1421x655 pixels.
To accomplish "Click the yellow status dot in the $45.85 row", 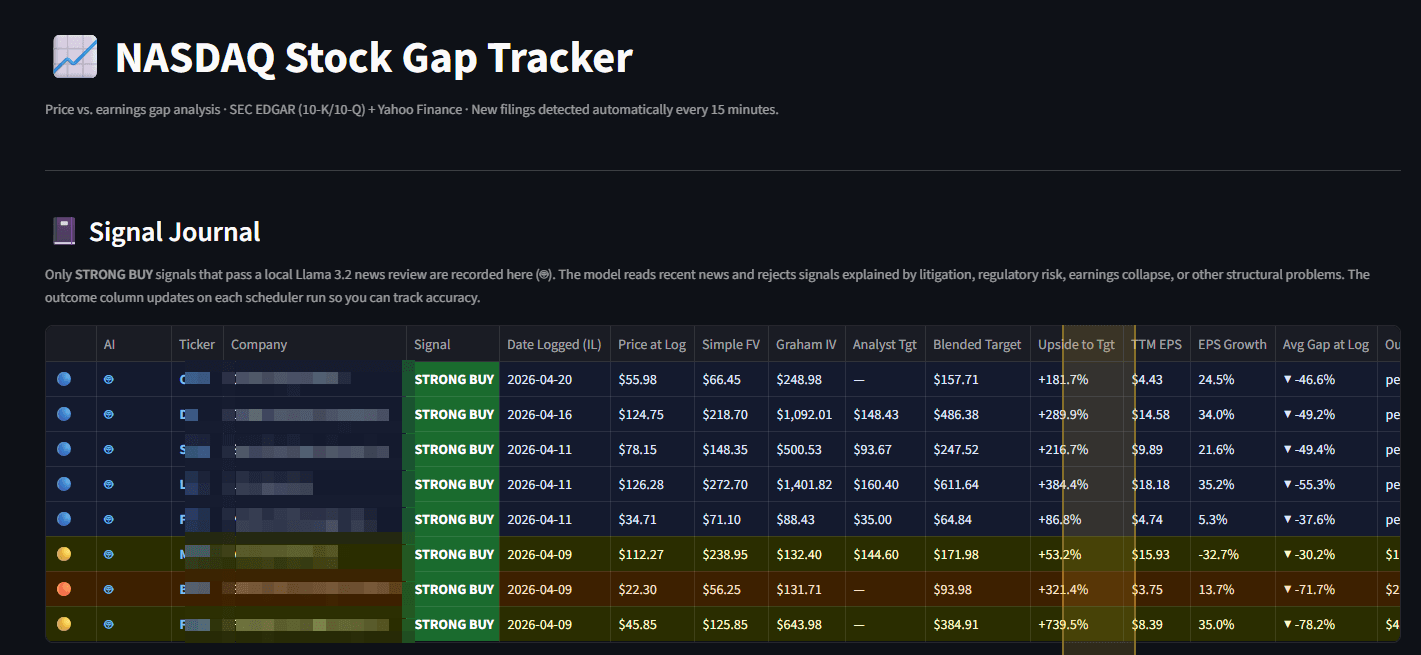I will point(64,624).
